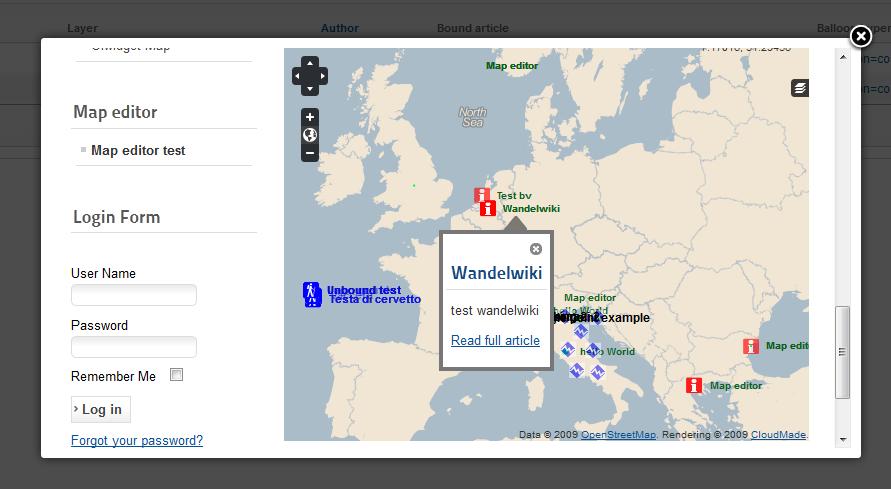Close the Wandelwiki popup balloon
The height and width of the screenshot is (489, 891).
coord(535,249)
